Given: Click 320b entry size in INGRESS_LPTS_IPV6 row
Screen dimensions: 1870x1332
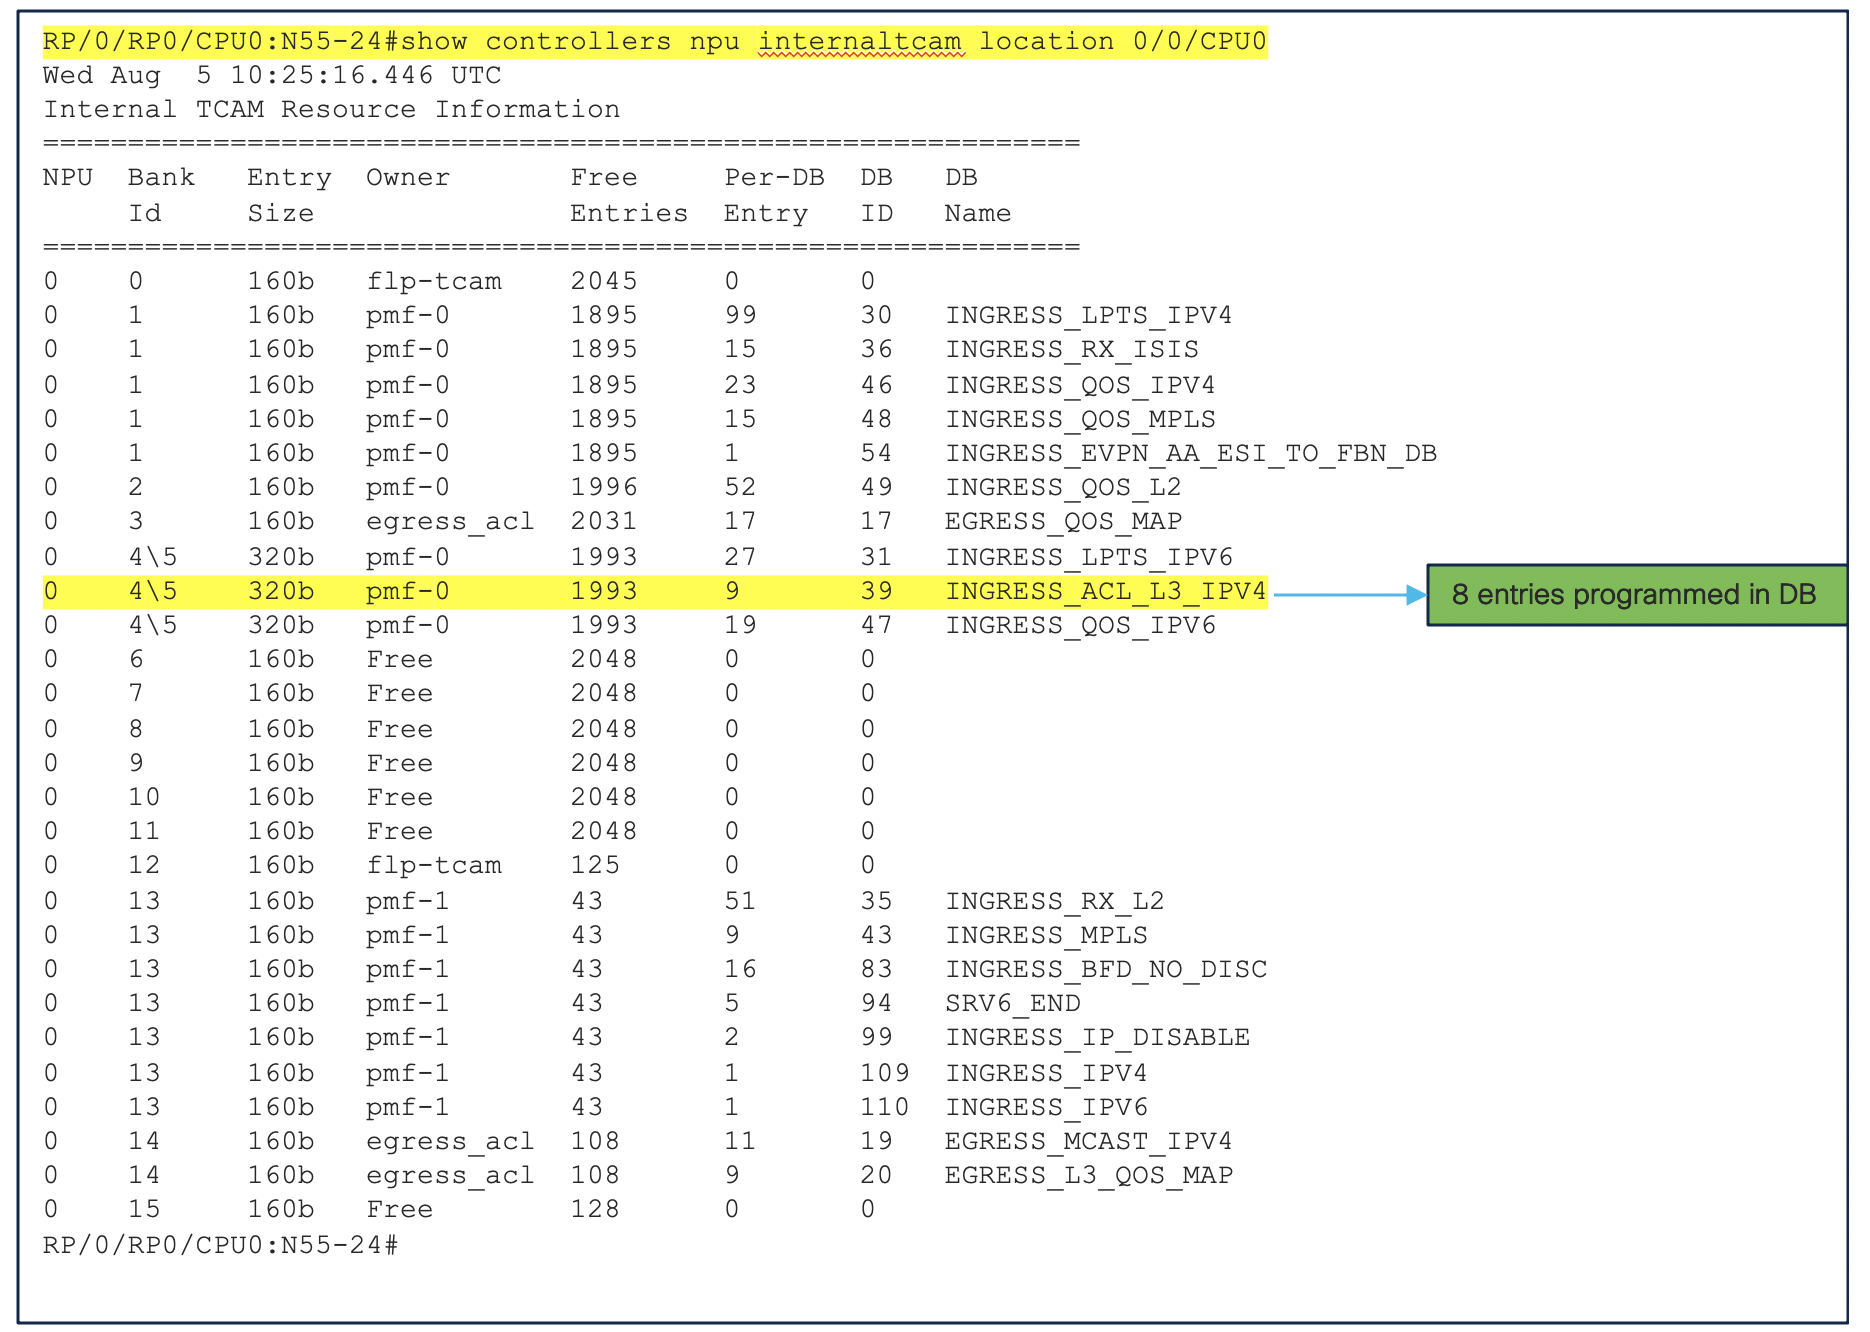Looking at the screenshot, I should (x=281, y=558).
